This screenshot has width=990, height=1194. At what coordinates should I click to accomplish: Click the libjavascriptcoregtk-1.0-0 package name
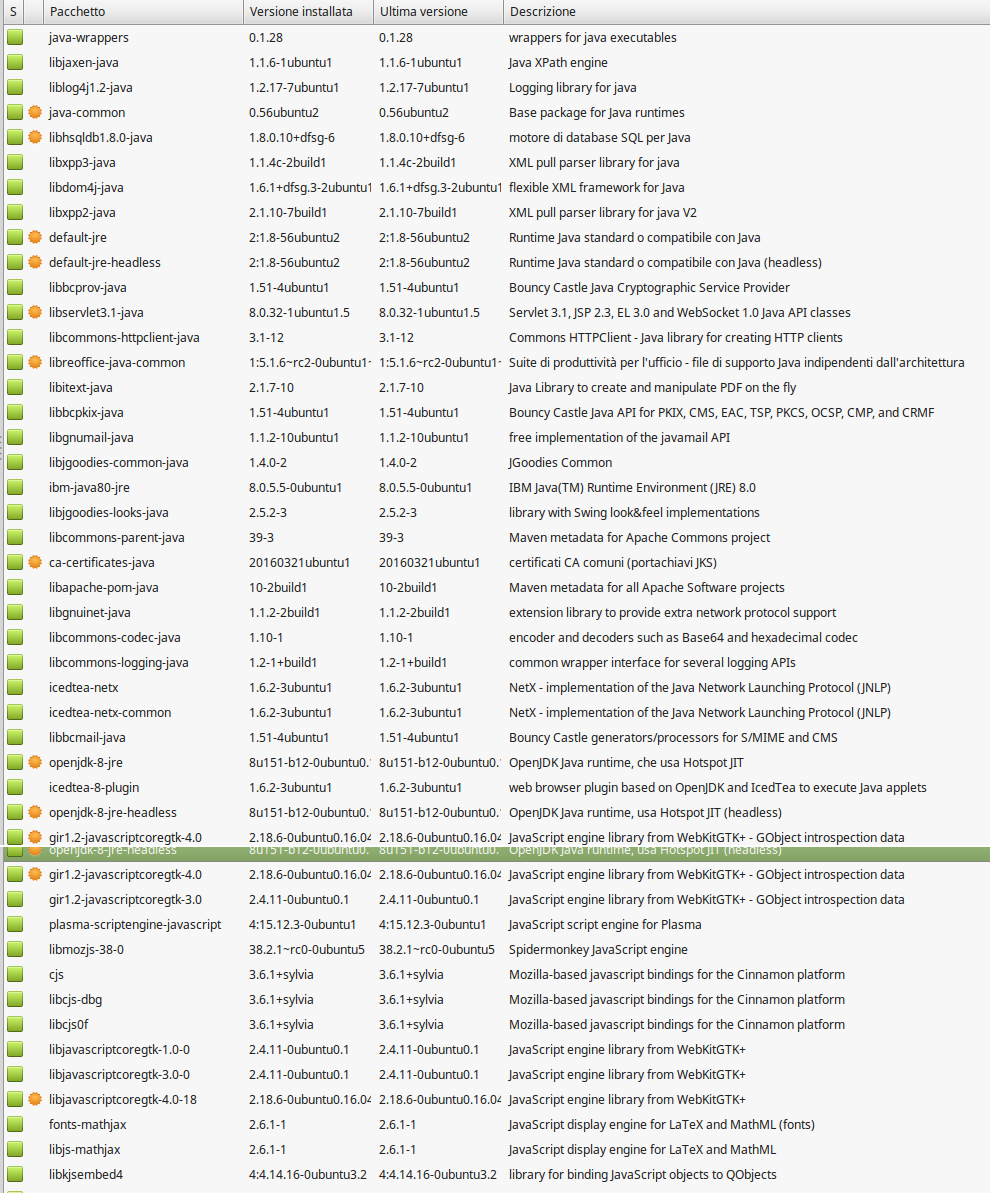[x=120, y=1050]
